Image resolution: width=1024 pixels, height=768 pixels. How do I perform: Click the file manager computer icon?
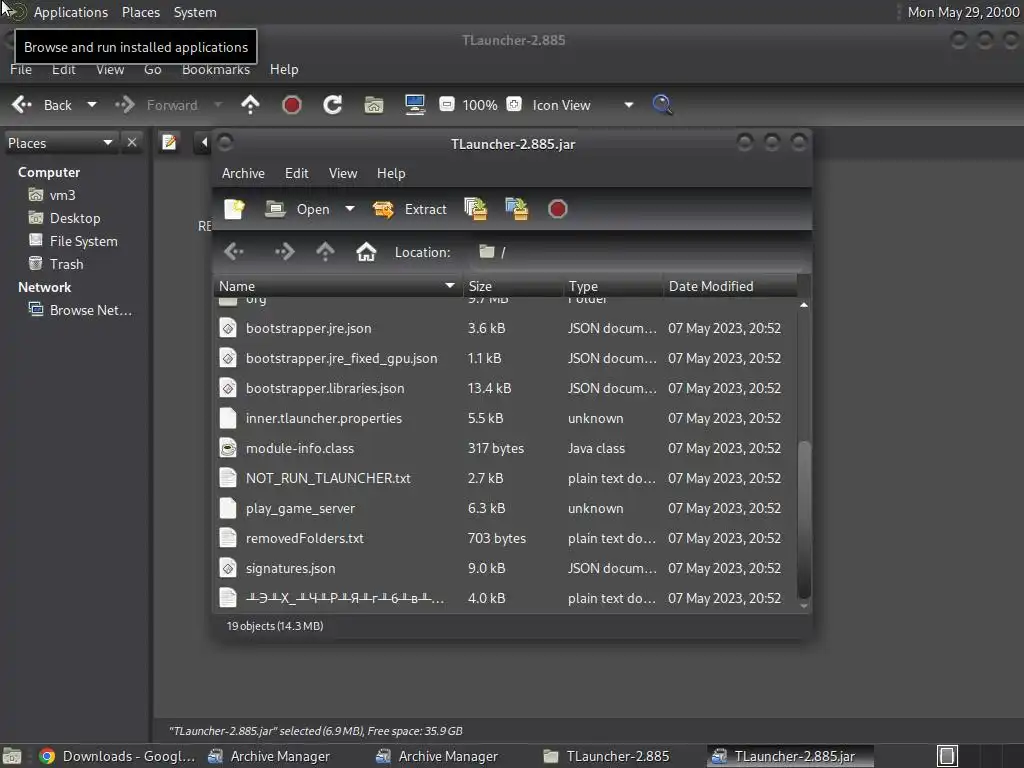click(x=415, y=104)
